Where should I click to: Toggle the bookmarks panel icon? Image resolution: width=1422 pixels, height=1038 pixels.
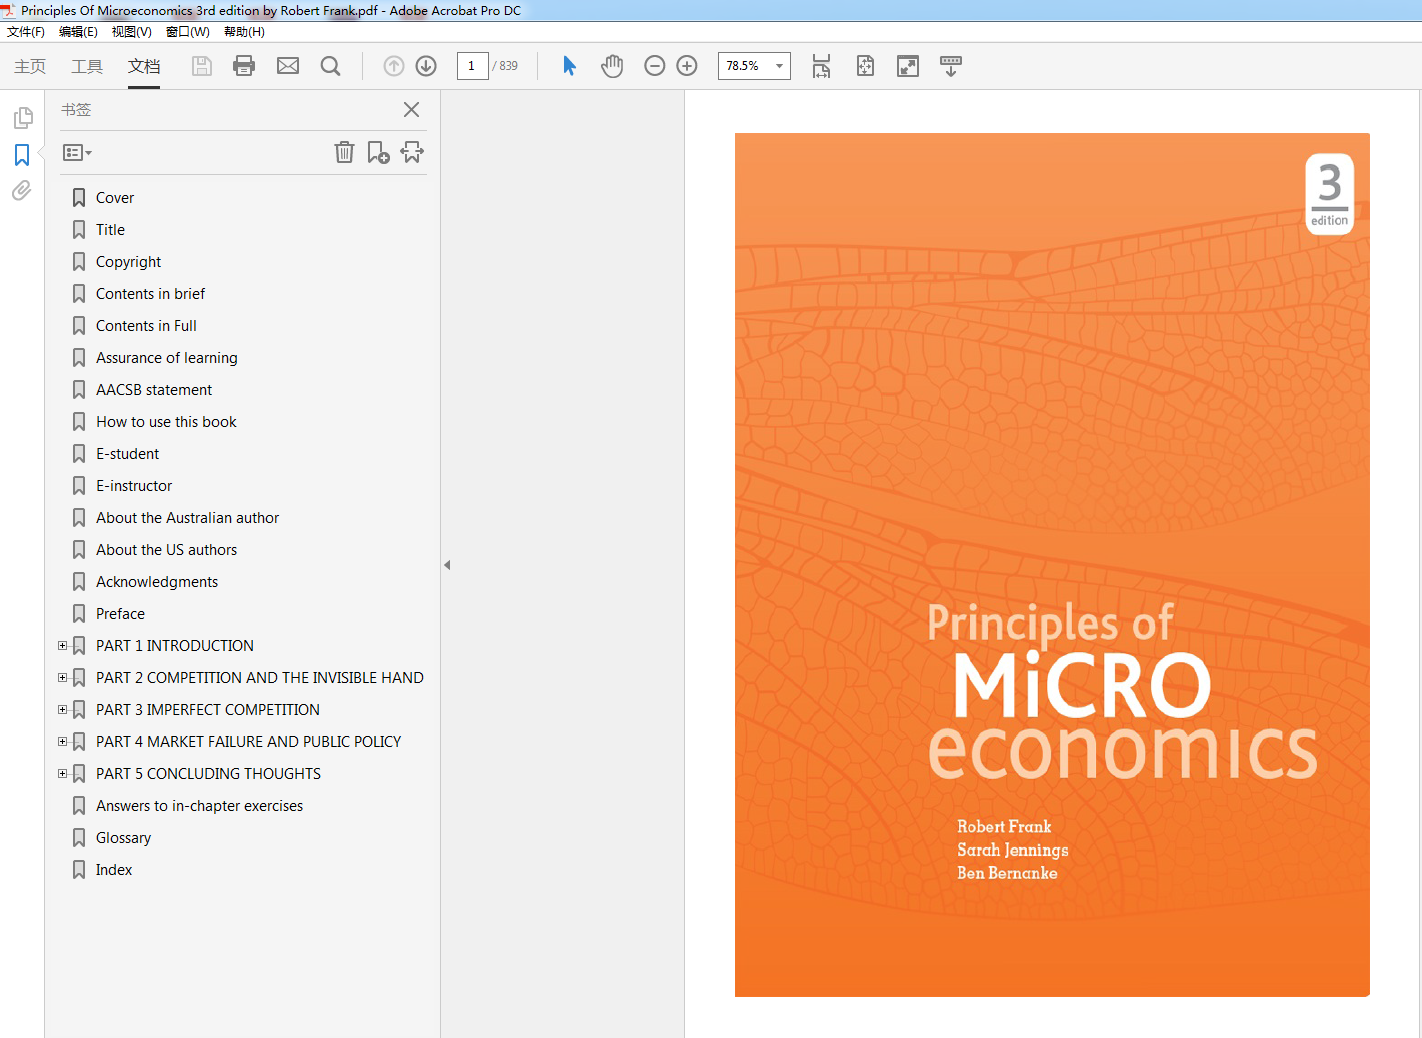(22, 155)
